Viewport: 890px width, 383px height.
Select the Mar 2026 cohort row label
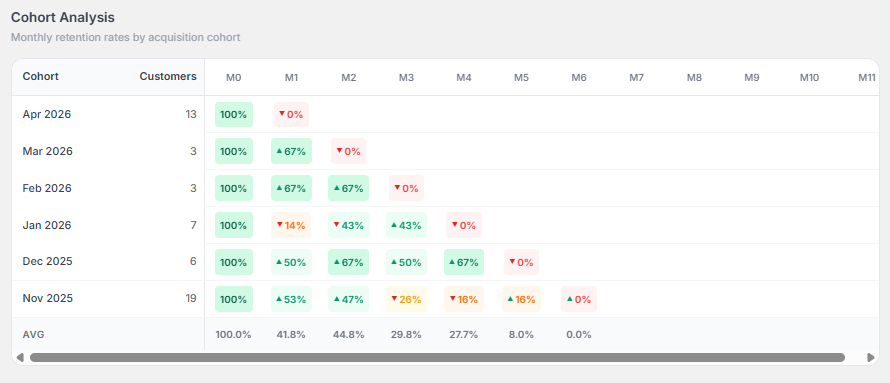[x=48, y=151]
